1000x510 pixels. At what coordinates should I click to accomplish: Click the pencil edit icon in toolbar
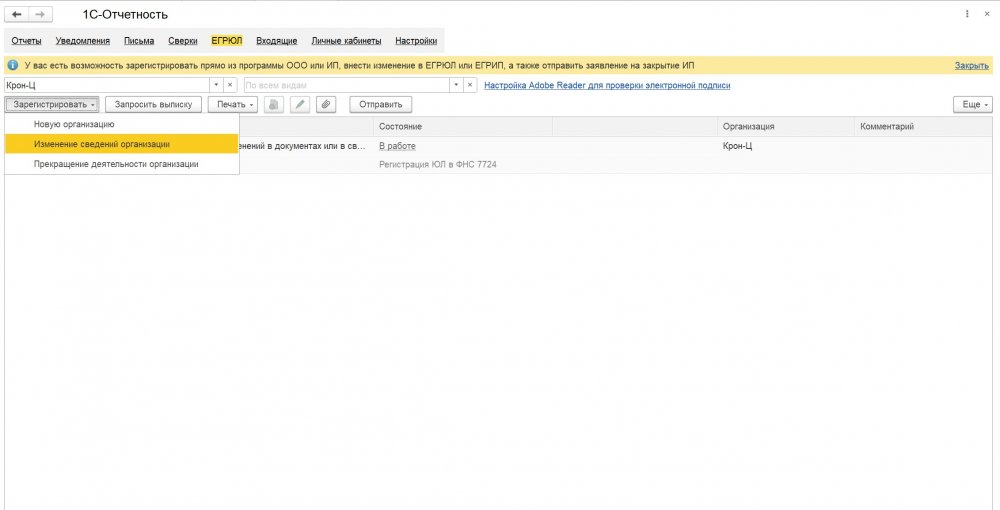pos(299,104)
